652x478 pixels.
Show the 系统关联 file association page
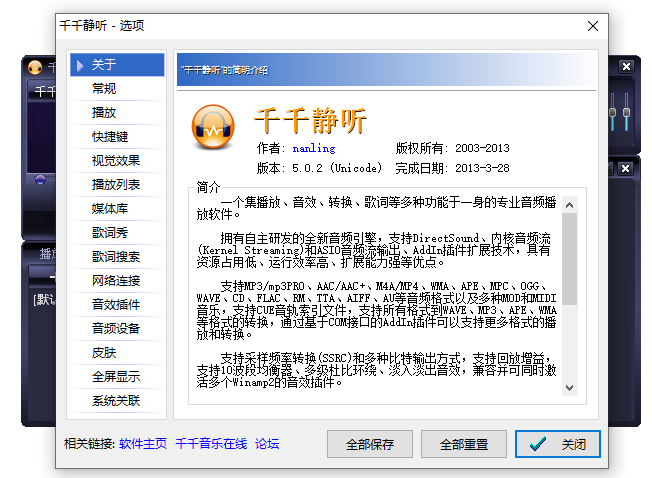tap(116, 401)
